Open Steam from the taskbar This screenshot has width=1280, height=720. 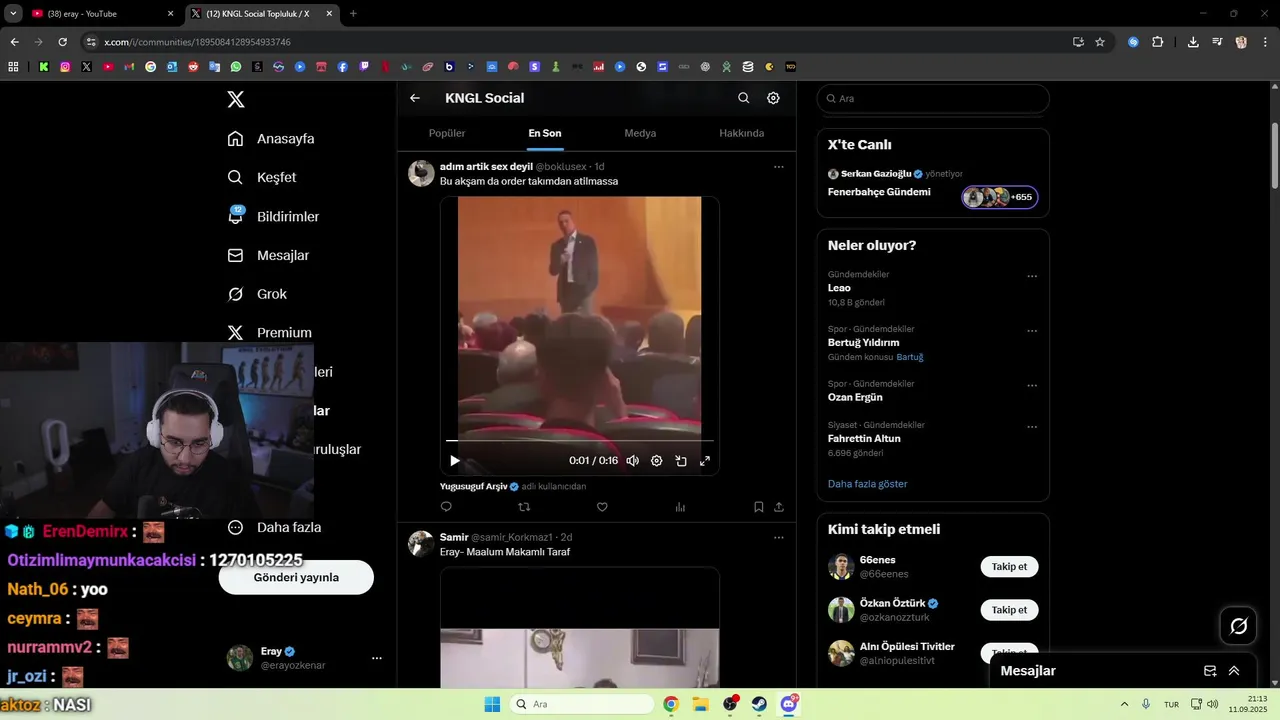tap(759, 704)
